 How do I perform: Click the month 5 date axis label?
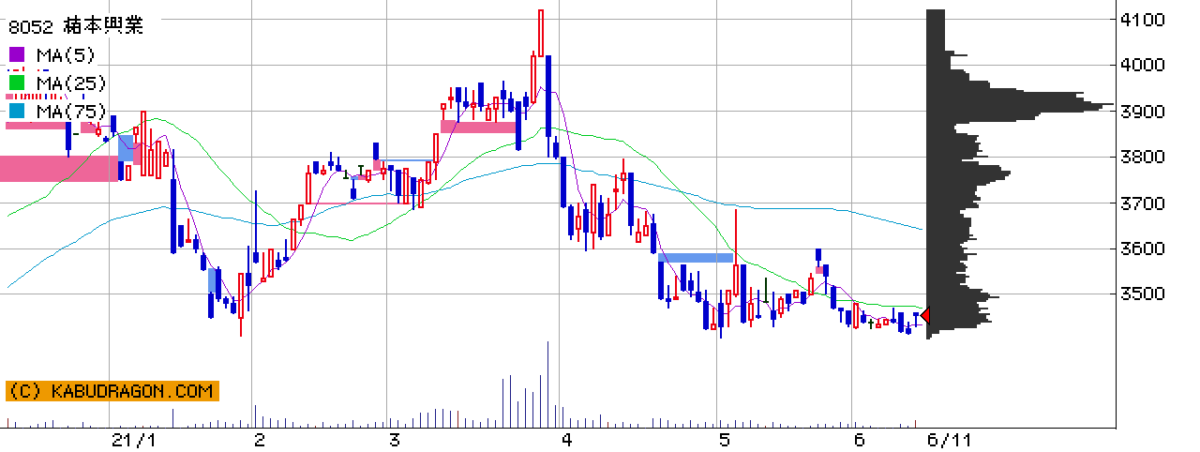click(x=723, y=440)
